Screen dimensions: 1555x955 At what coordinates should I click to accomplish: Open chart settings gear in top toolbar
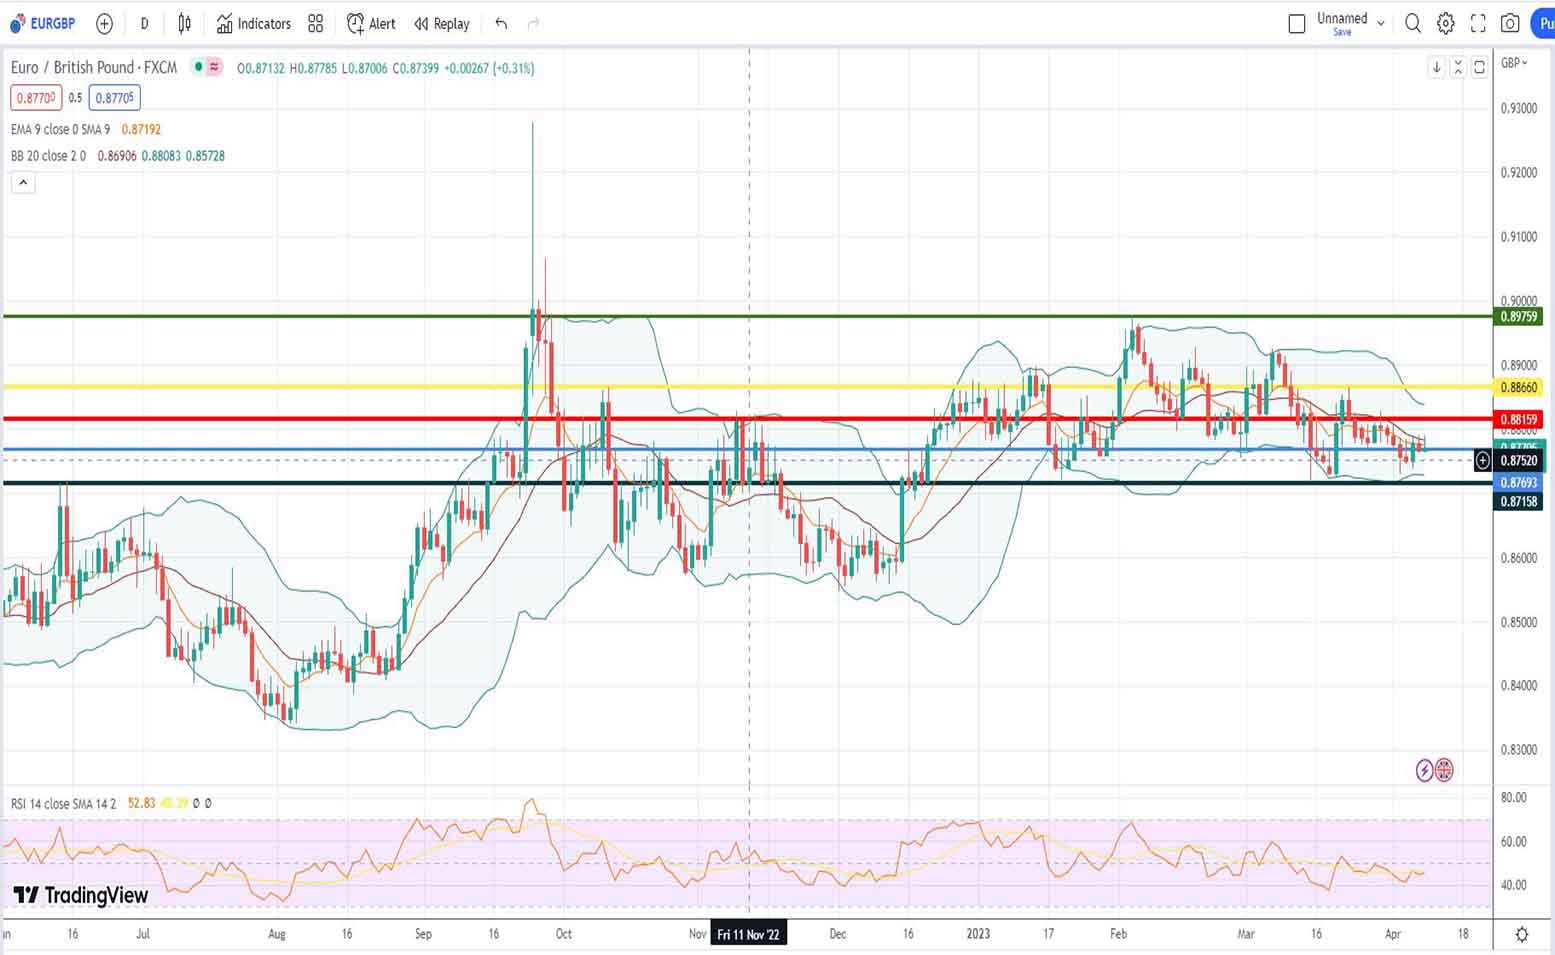1445,23
